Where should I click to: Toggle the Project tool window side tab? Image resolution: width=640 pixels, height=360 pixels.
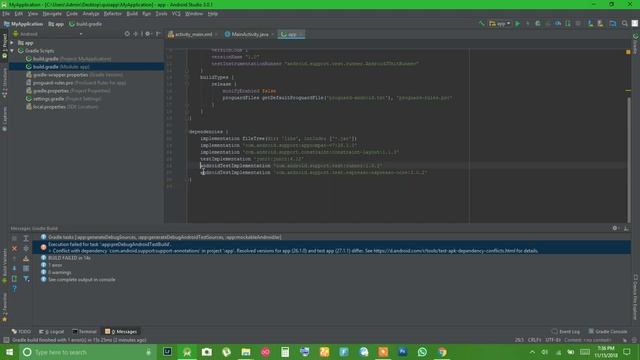pyautogui.click(x=4, y=46)
